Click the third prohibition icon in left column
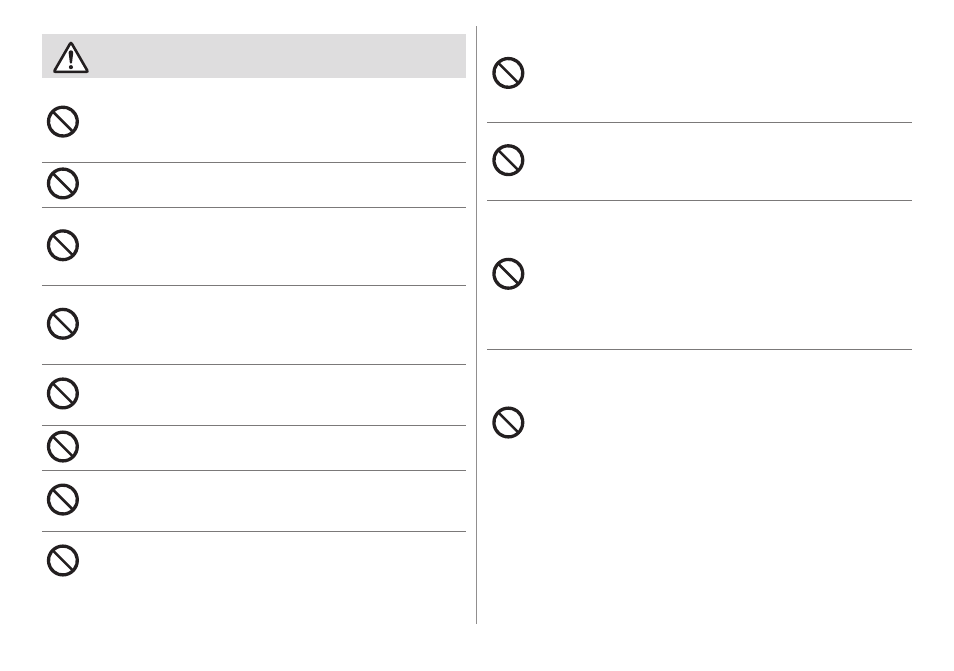This screenshot has height=671, width=954. (x=63, y=245)
